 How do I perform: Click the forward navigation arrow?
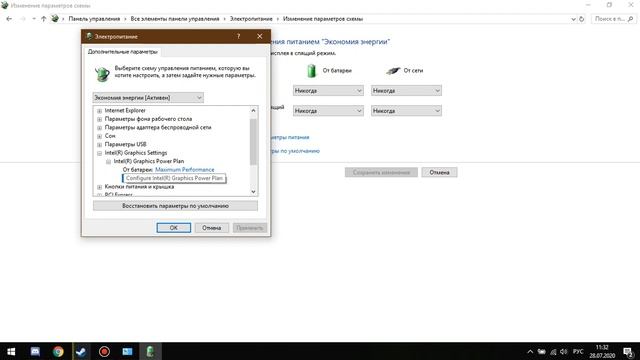(x=23, y=19)
